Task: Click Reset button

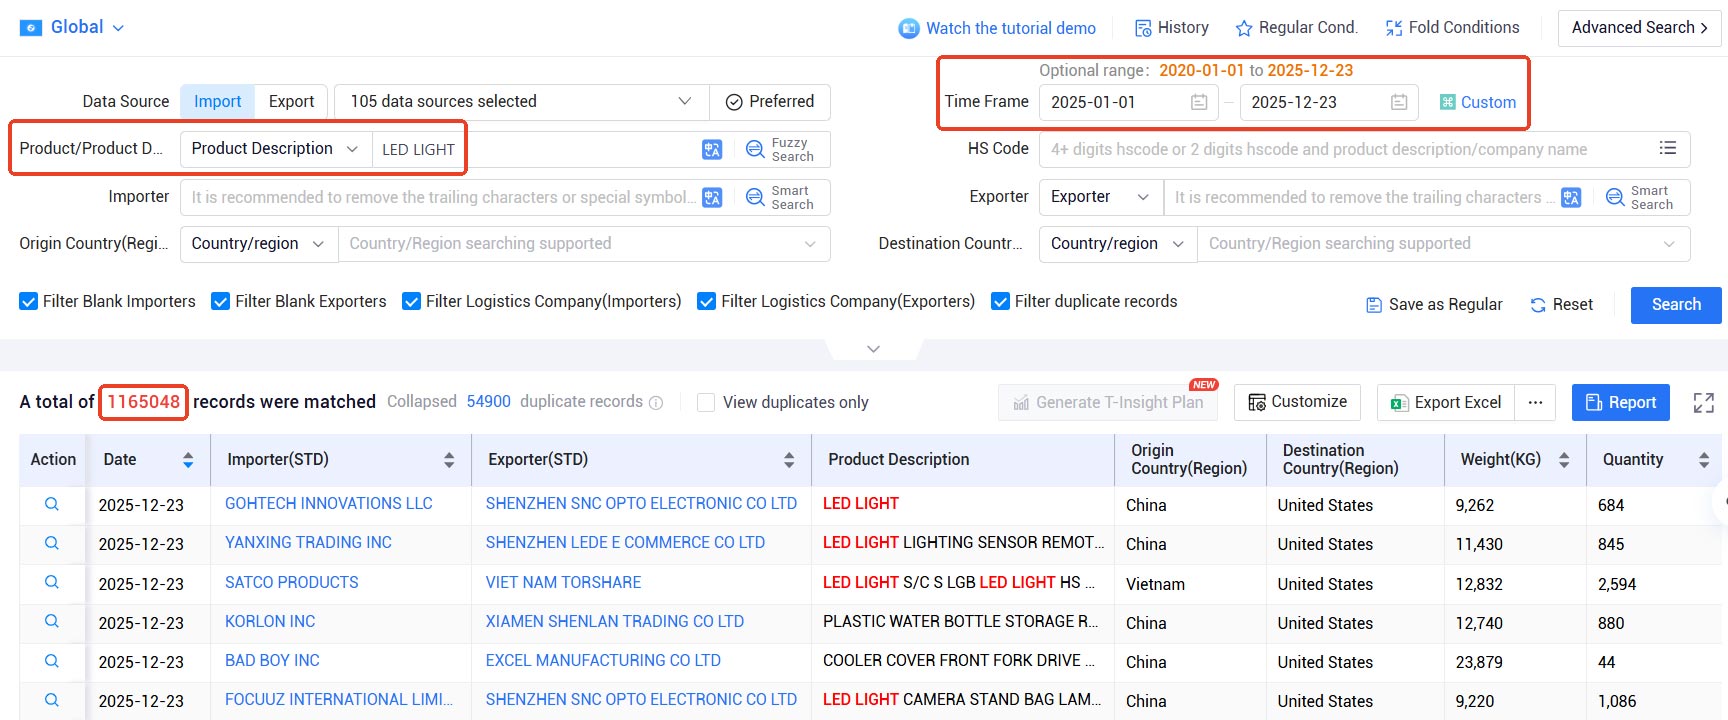Action: tap(1561, 305)
